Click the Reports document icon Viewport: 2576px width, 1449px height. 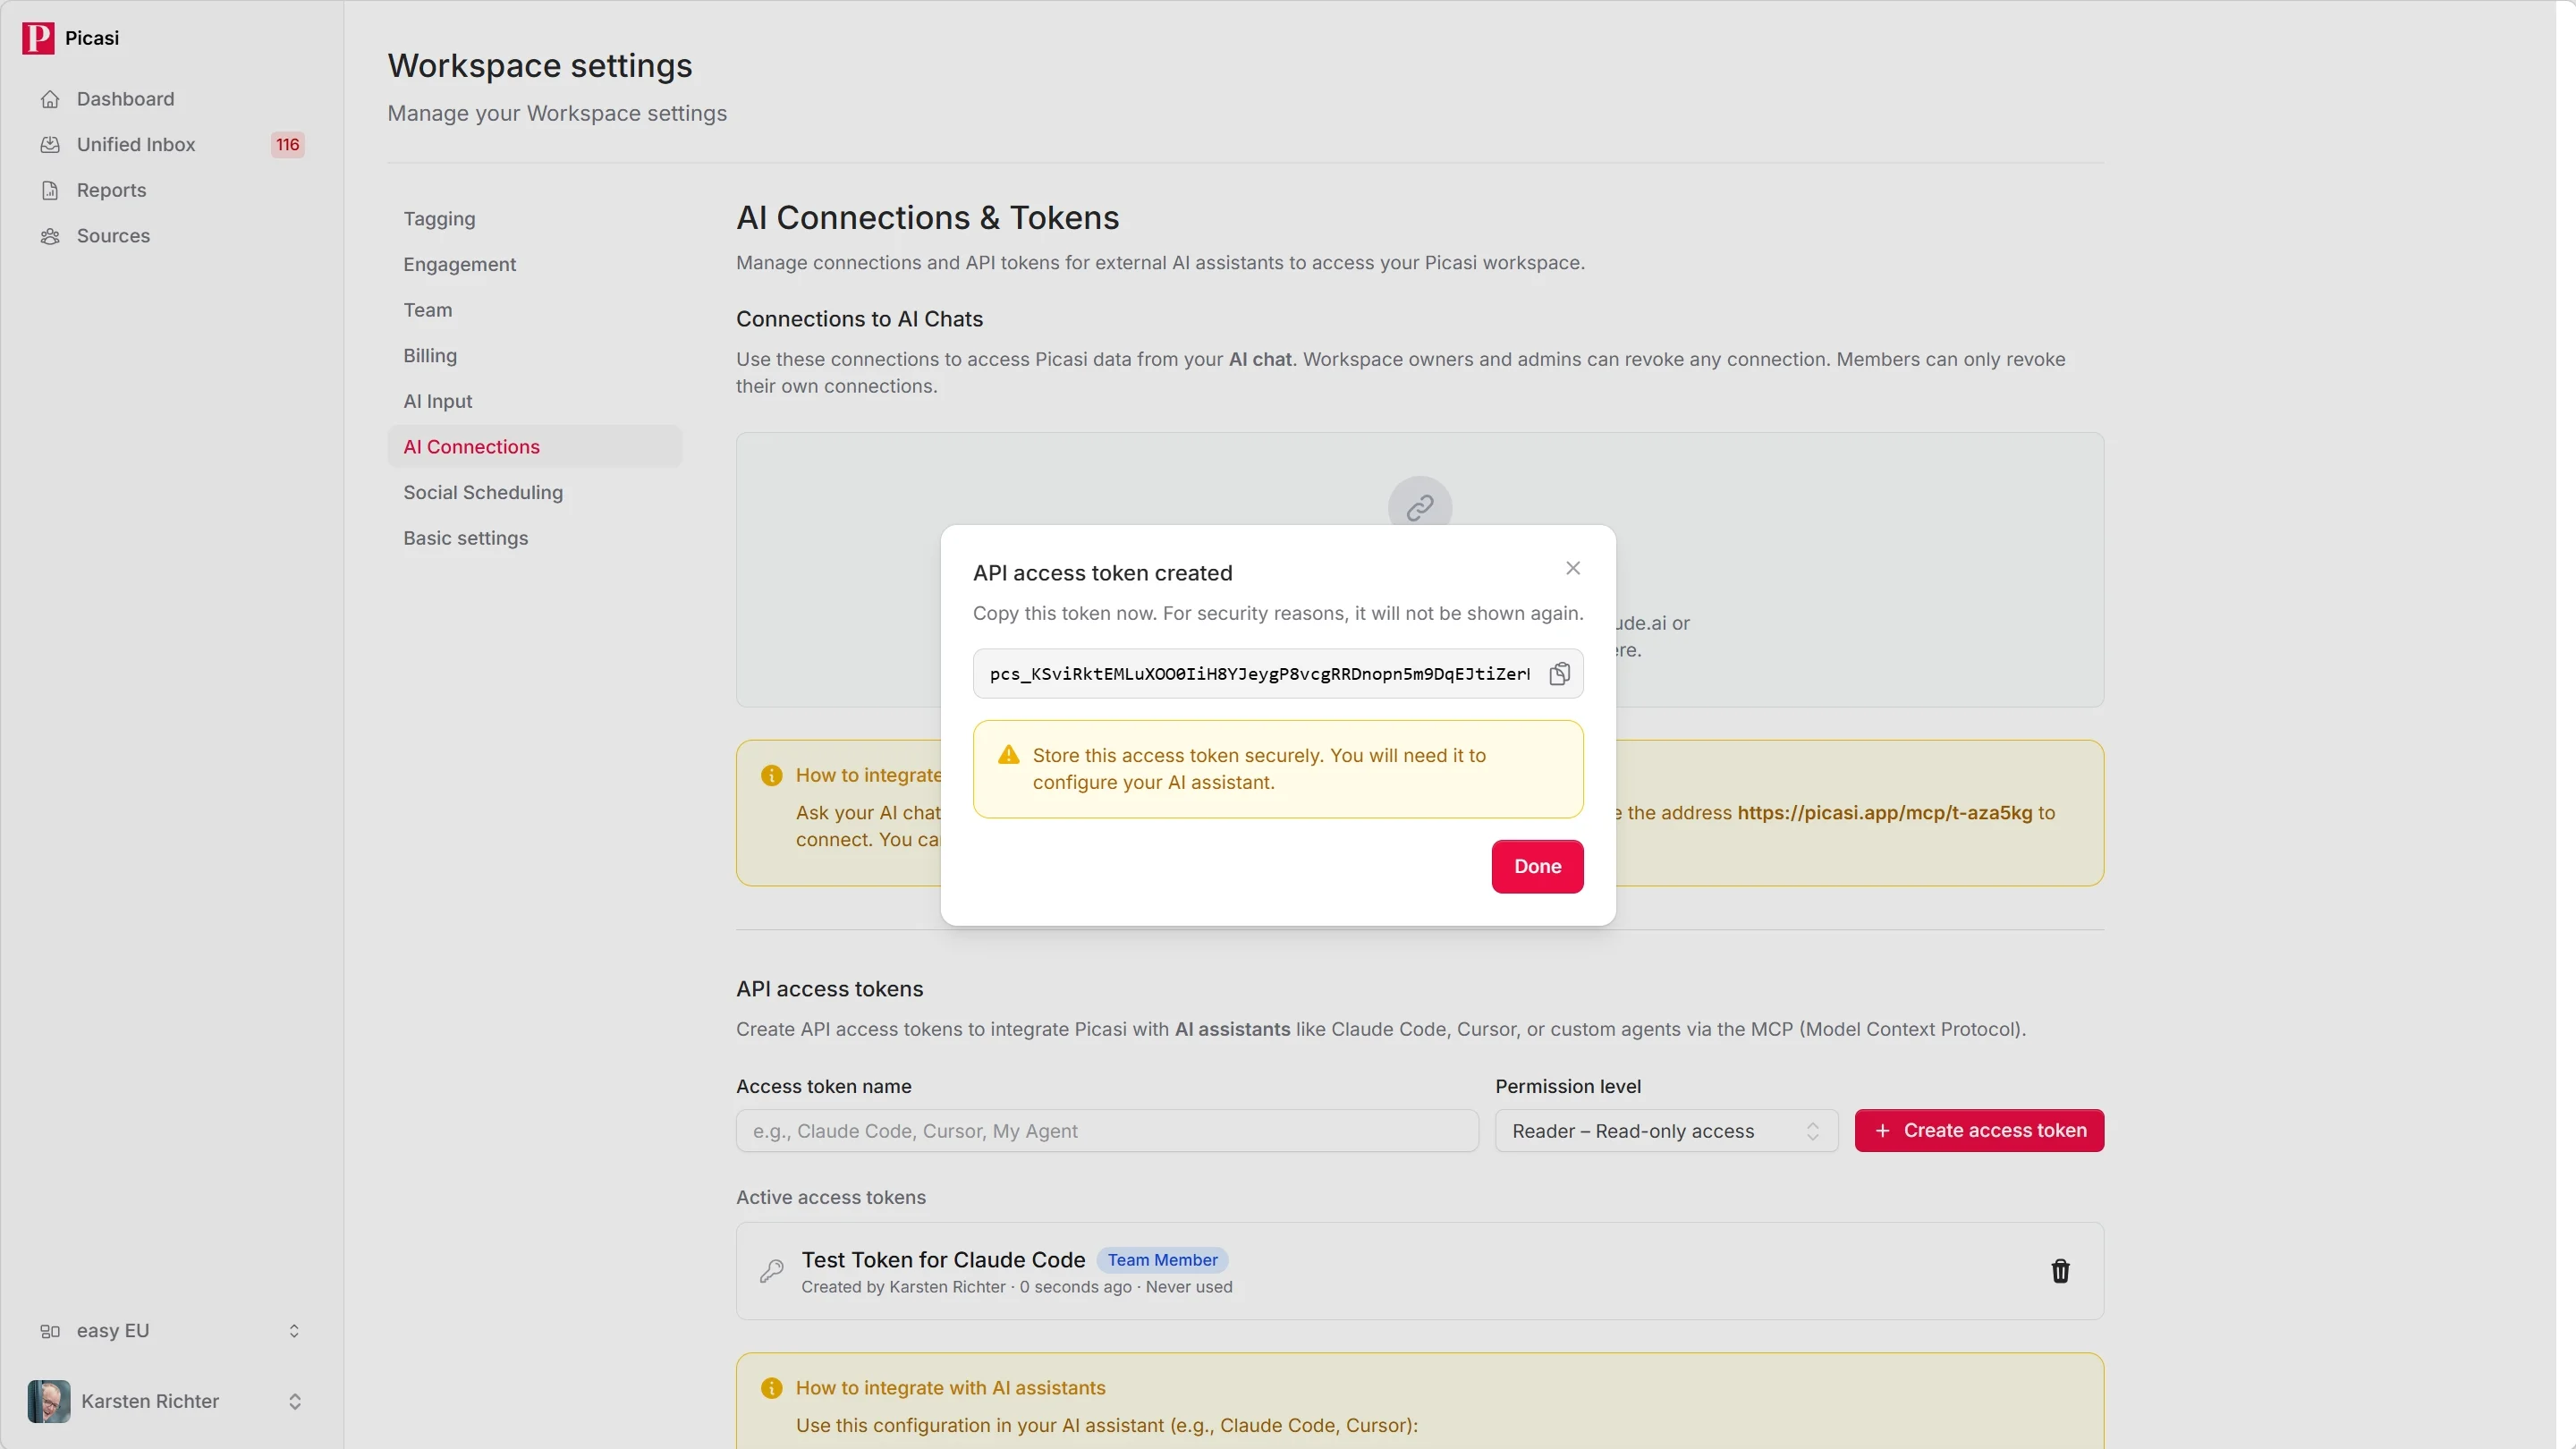coord(50,190)
